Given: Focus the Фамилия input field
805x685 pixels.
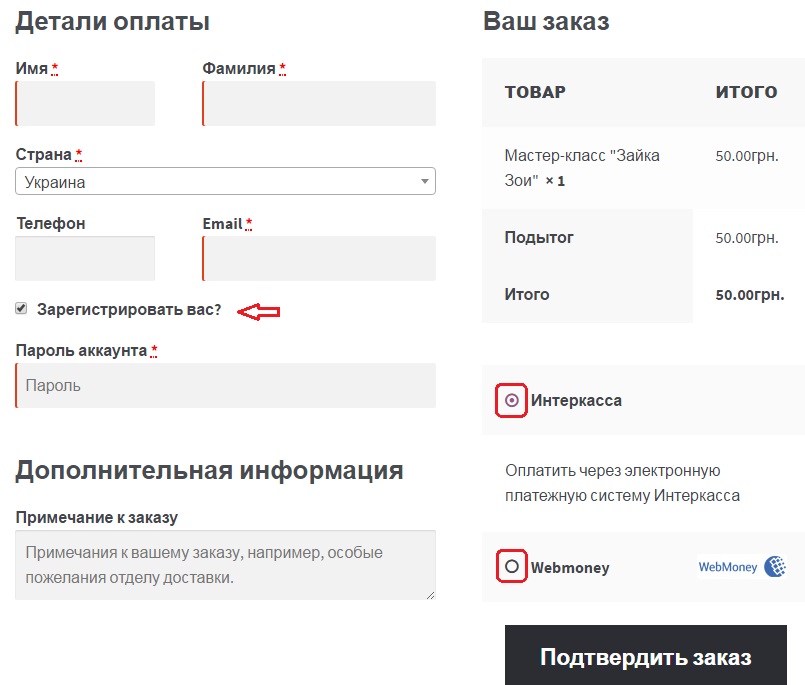Looking at the screenshot, I should point(319,103).
